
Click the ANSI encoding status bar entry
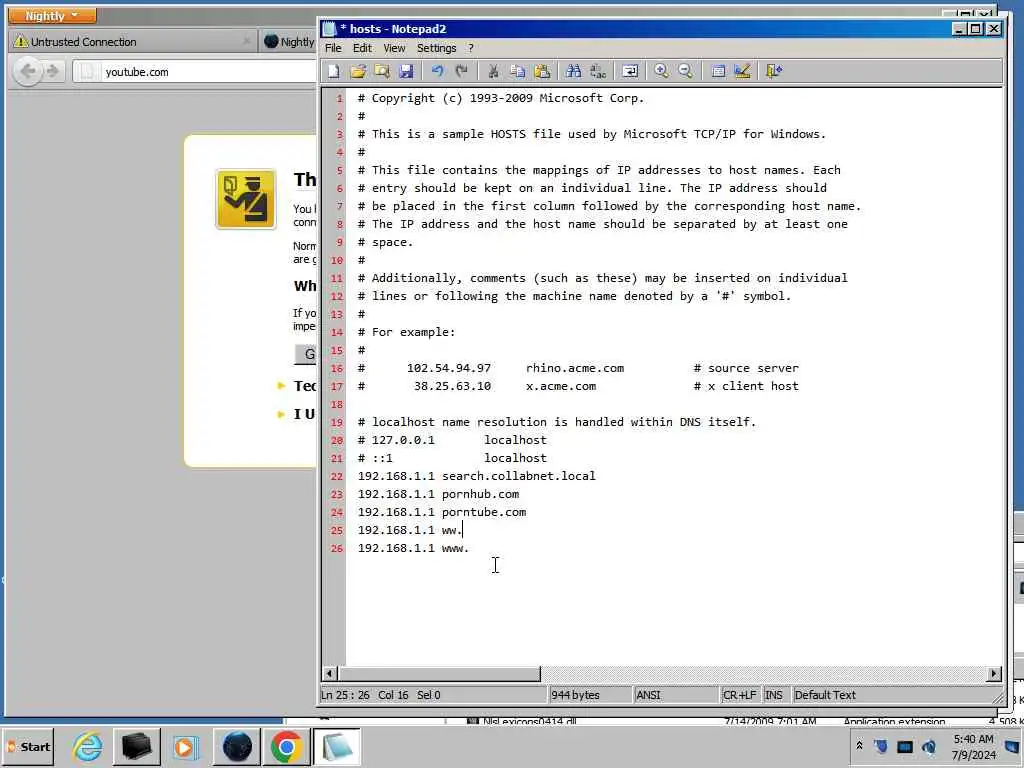(x=675, y=695)
